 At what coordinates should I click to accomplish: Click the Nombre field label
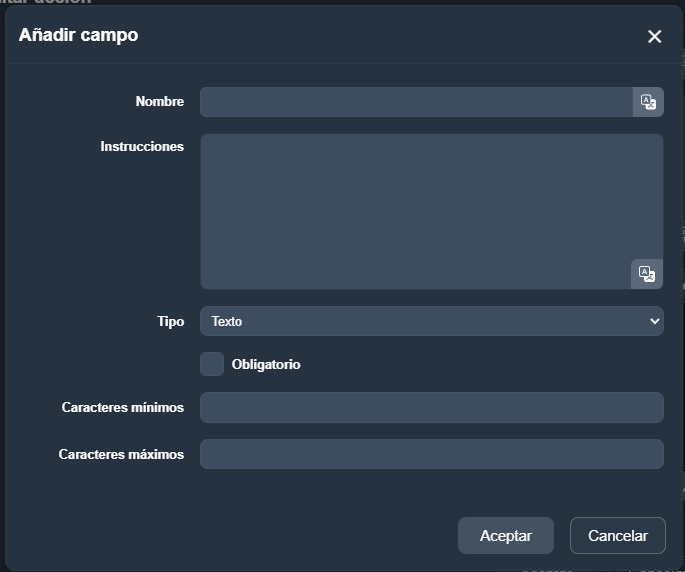pos(160,102)
